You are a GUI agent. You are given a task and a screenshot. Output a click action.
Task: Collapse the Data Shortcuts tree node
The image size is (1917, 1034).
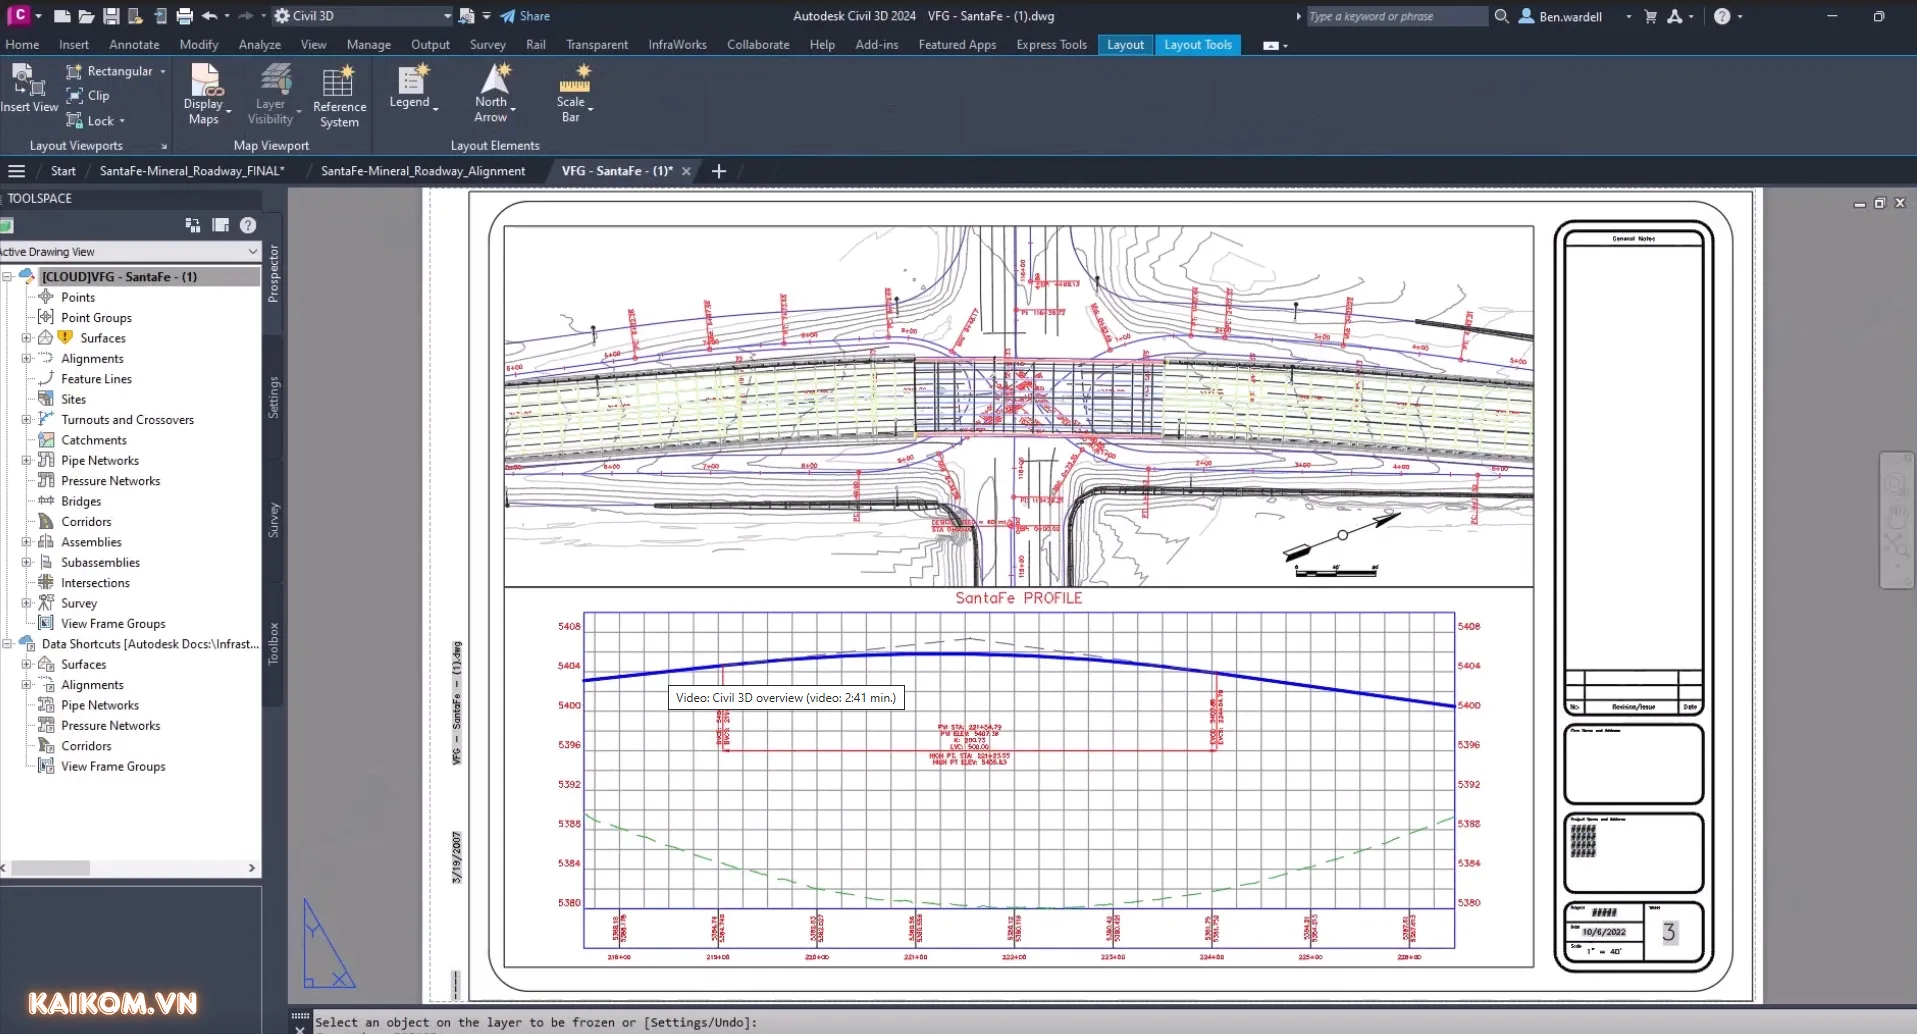(x=8, y=644)
